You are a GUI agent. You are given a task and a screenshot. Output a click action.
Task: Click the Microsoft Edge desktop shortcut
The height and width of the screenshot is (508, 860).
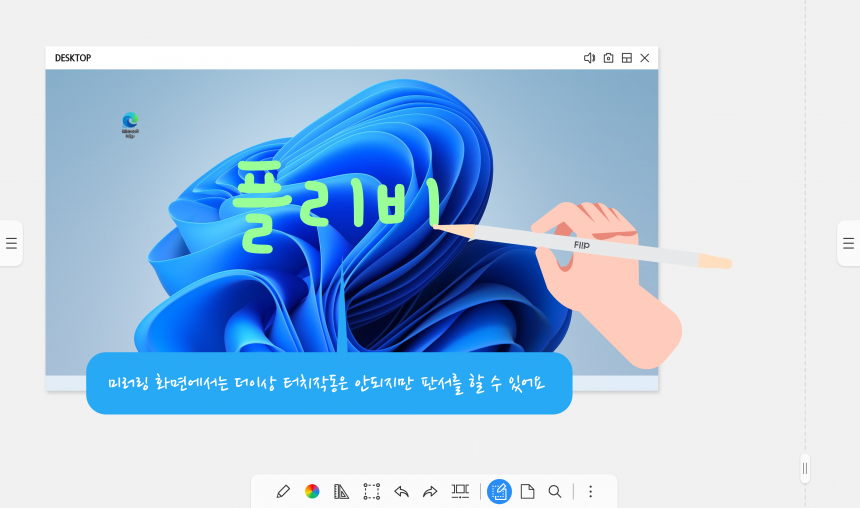[130, 125]
